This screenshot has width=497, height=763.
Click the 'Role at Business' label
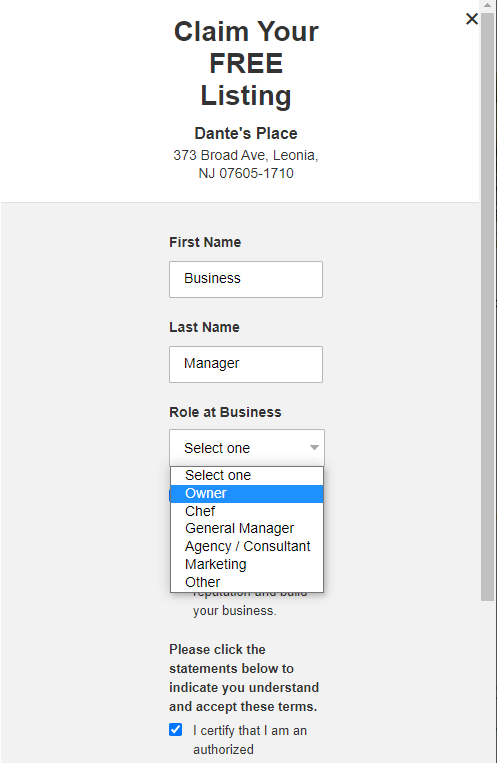(x=225, y=412)
